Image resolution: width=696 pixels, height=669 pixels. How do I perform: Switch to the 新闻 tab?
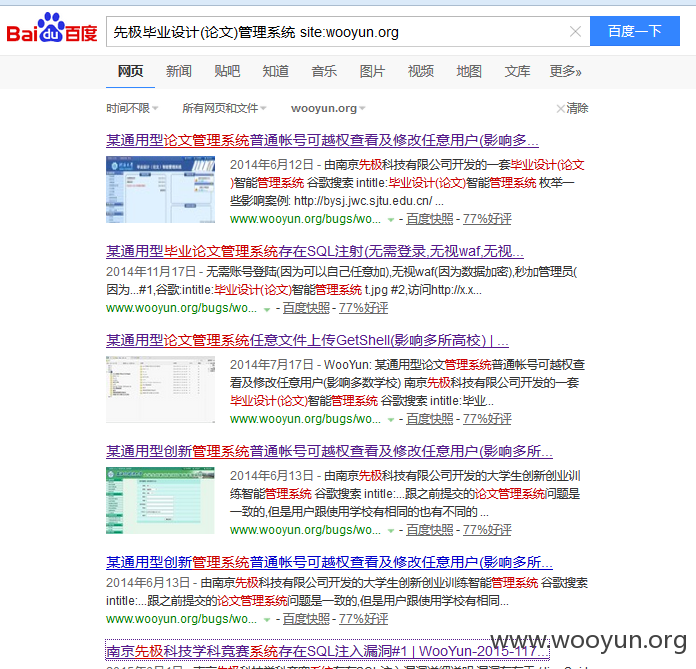click(x=178, y=71)
